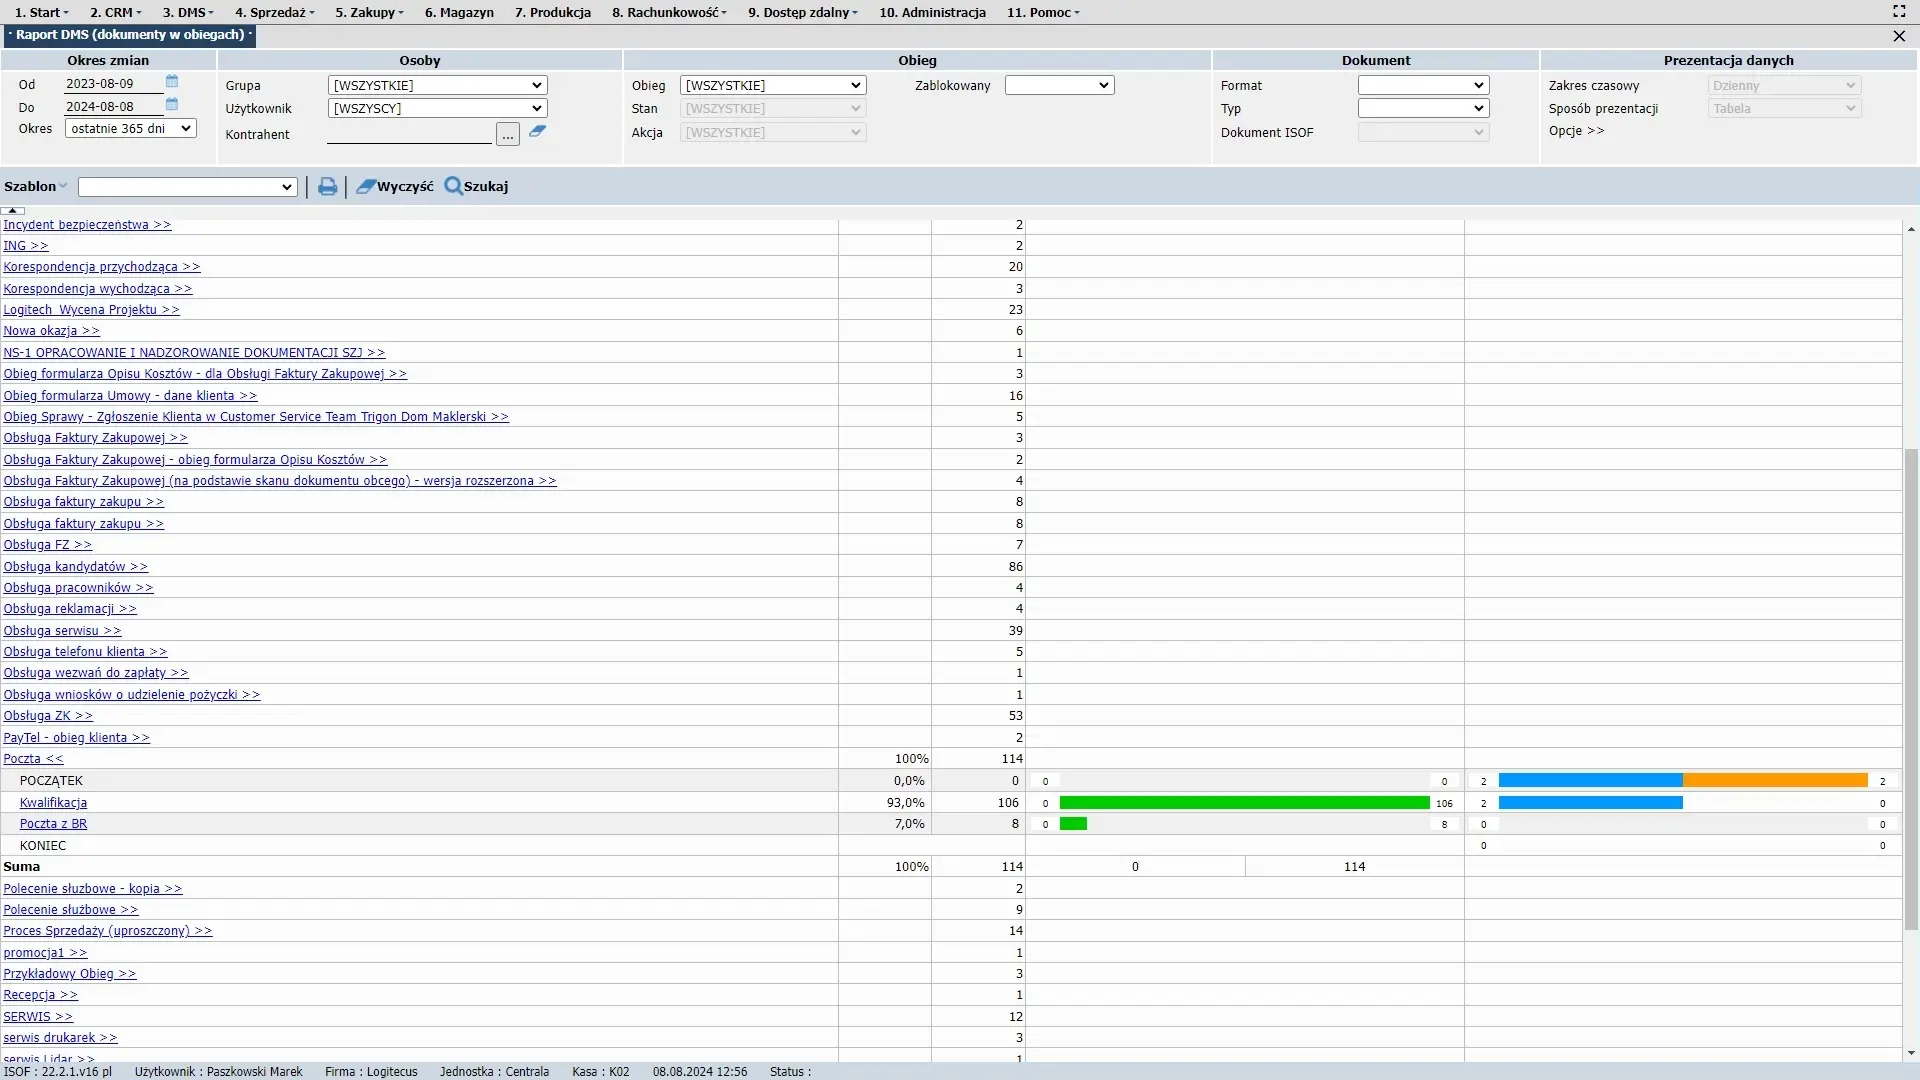The width and height of the screenshot is (1920, 1080).
Task: Open the Szablon template dropdown
Action: tap(187, 187)
